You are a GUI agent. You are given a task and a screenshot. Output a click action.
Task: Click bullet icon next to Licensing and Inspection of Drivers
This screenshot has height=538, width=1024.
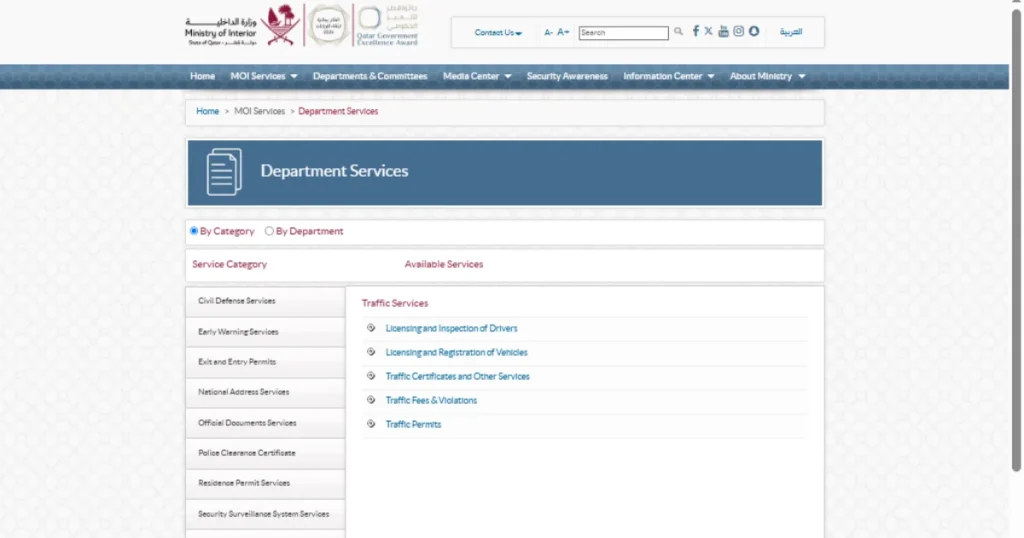tap(371, 328)
